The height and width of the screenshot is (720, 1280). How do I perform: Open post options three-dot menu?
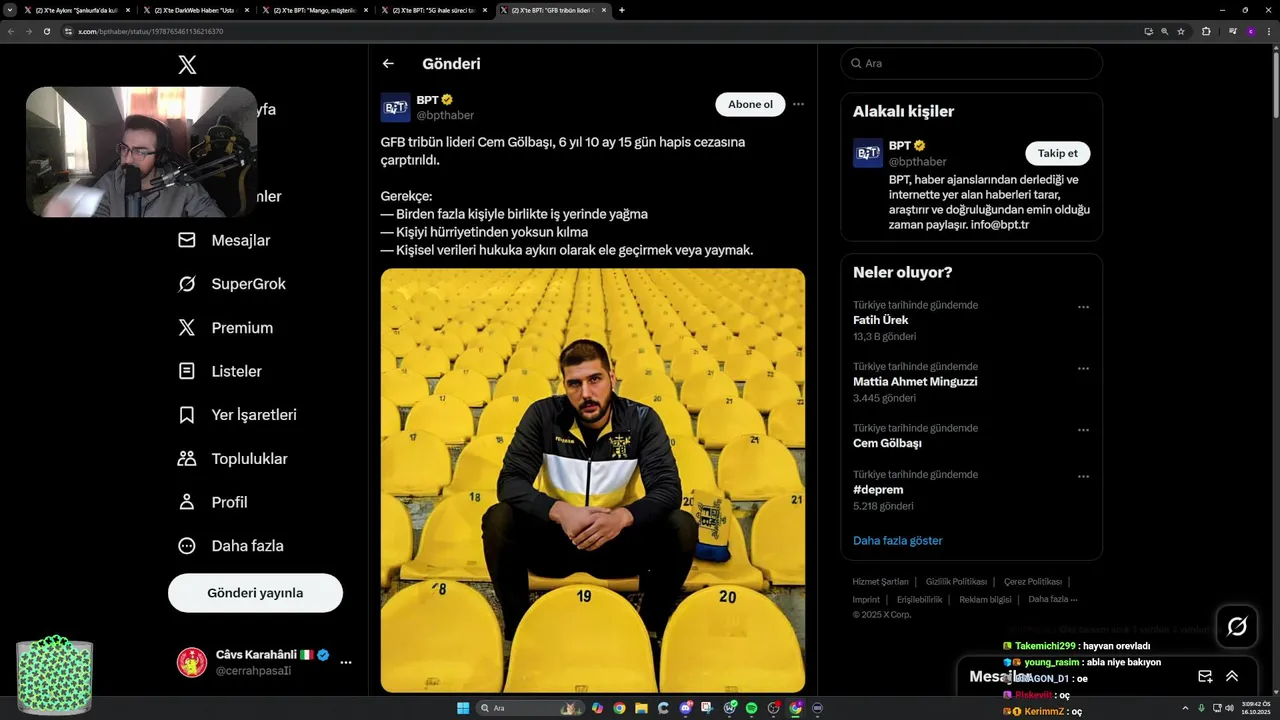[798, 104]
